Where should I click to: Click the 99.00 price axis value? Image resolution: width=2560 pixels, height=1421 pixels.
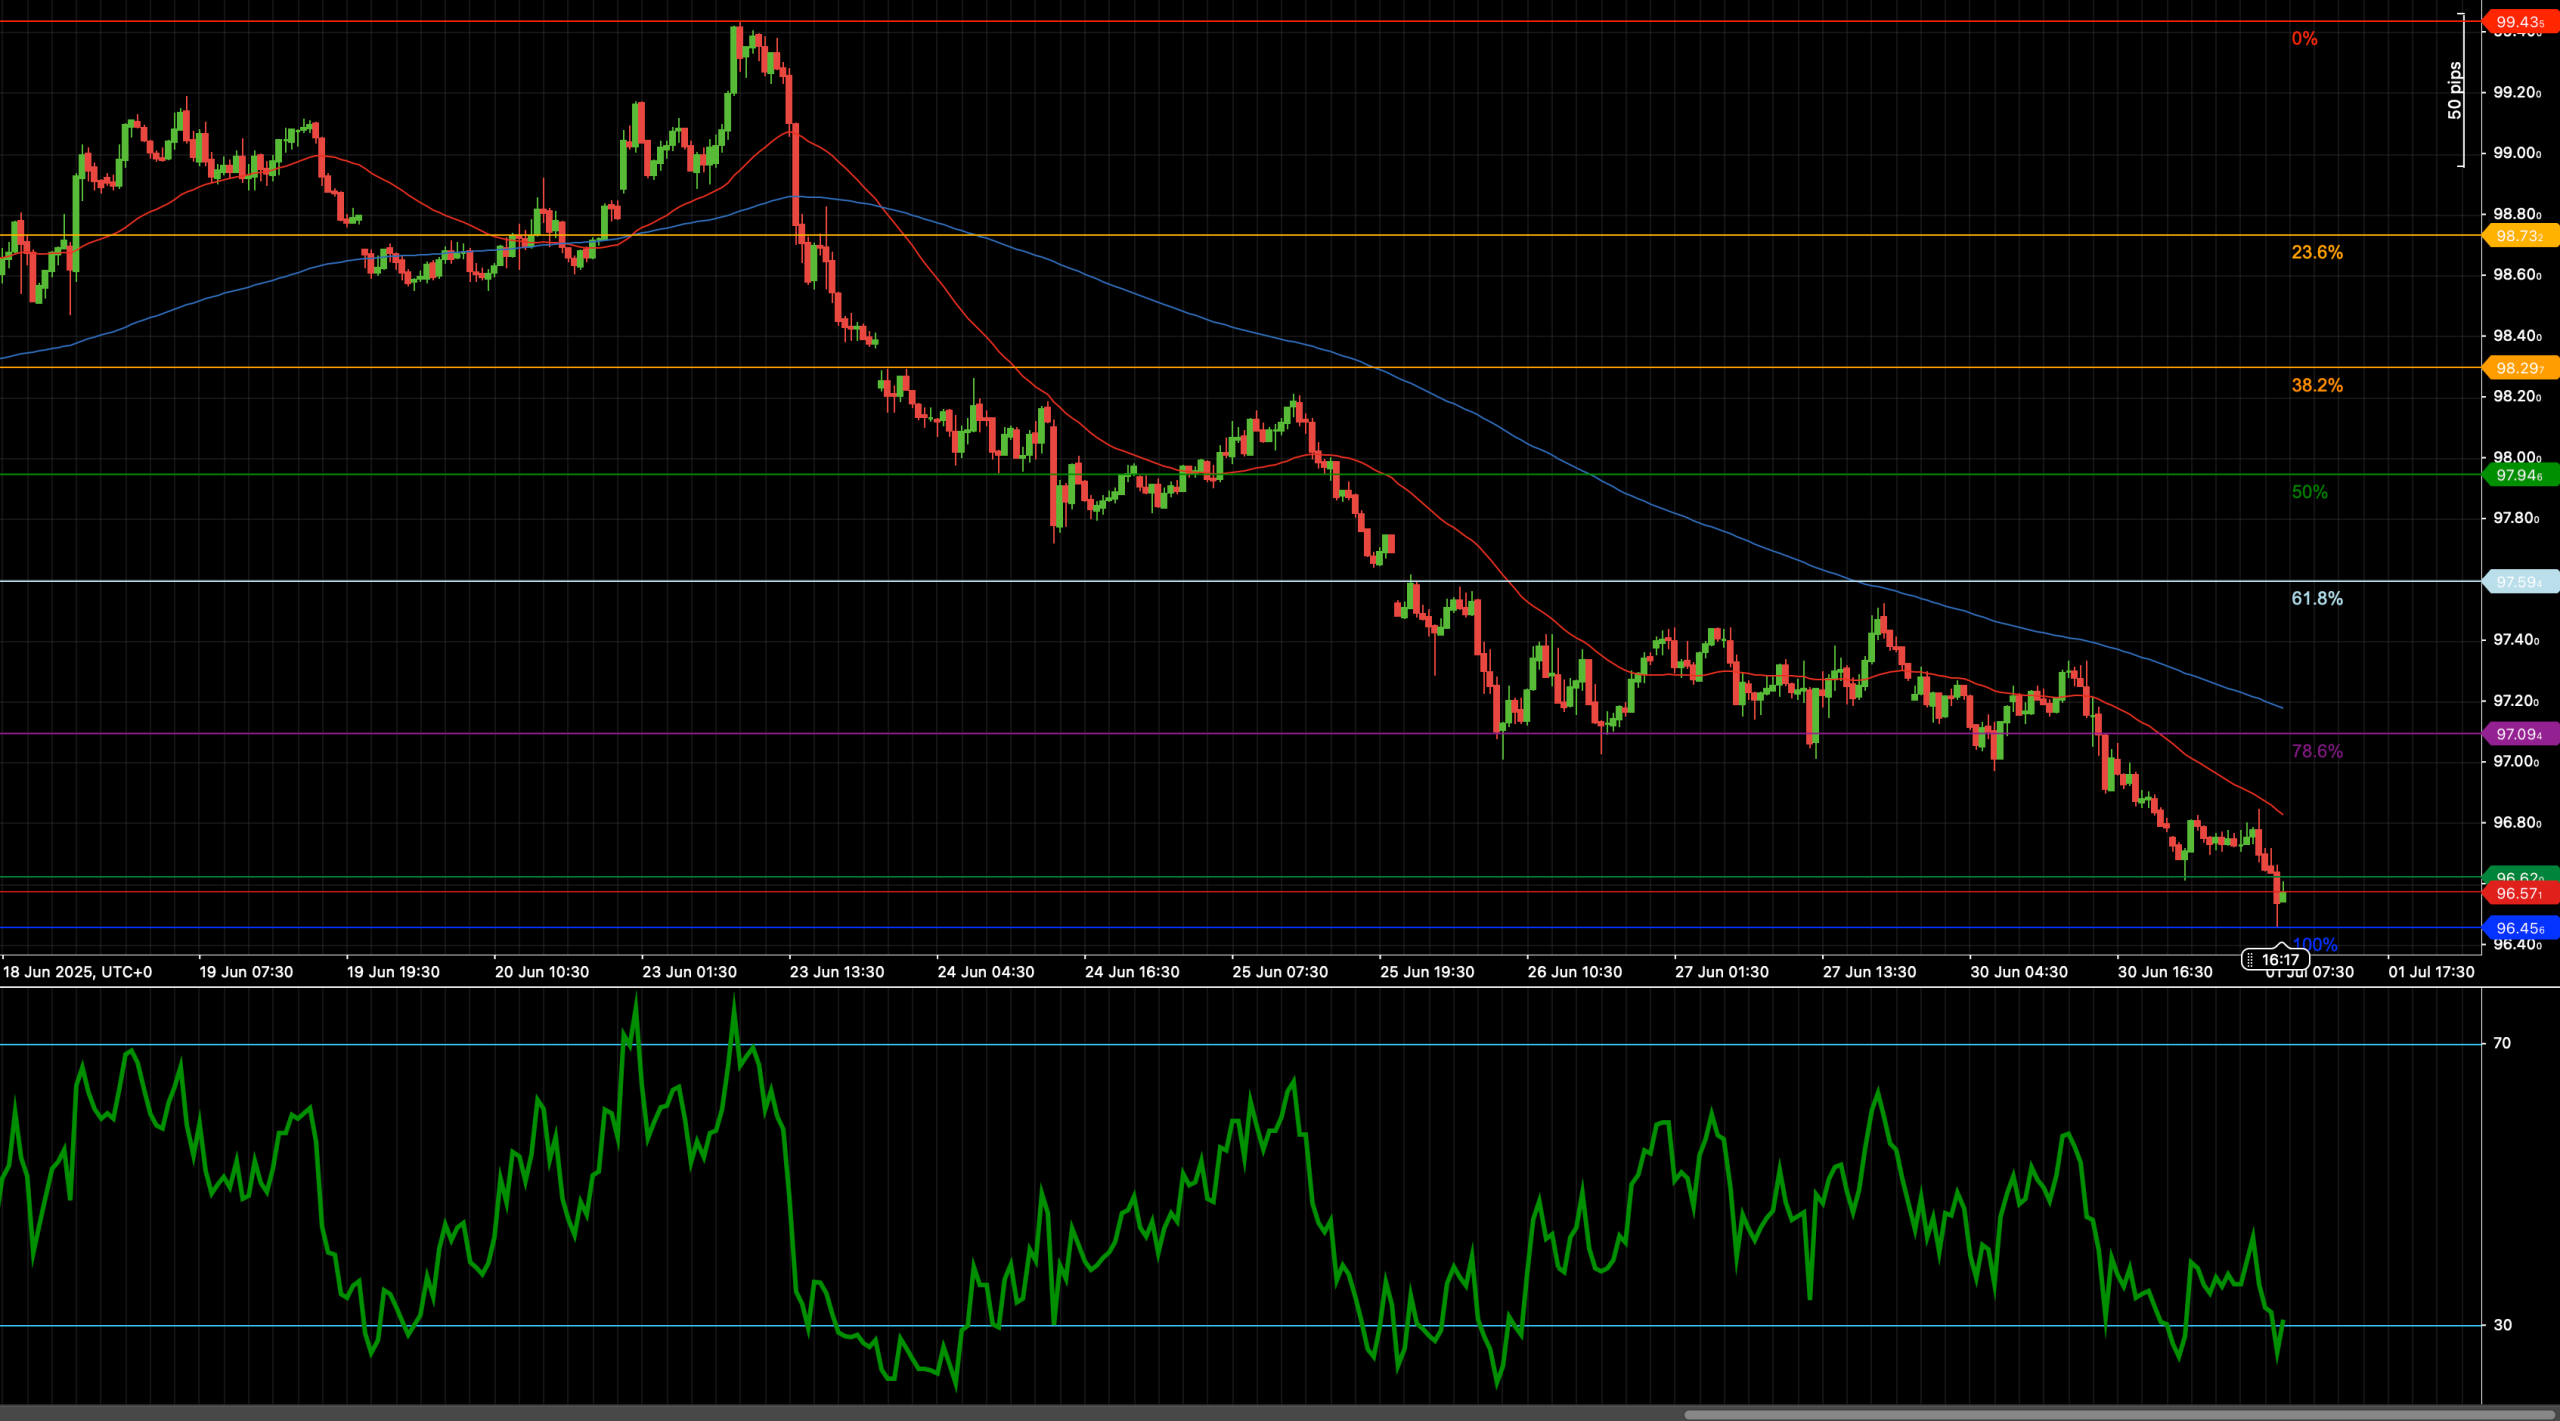(2517, 153)
